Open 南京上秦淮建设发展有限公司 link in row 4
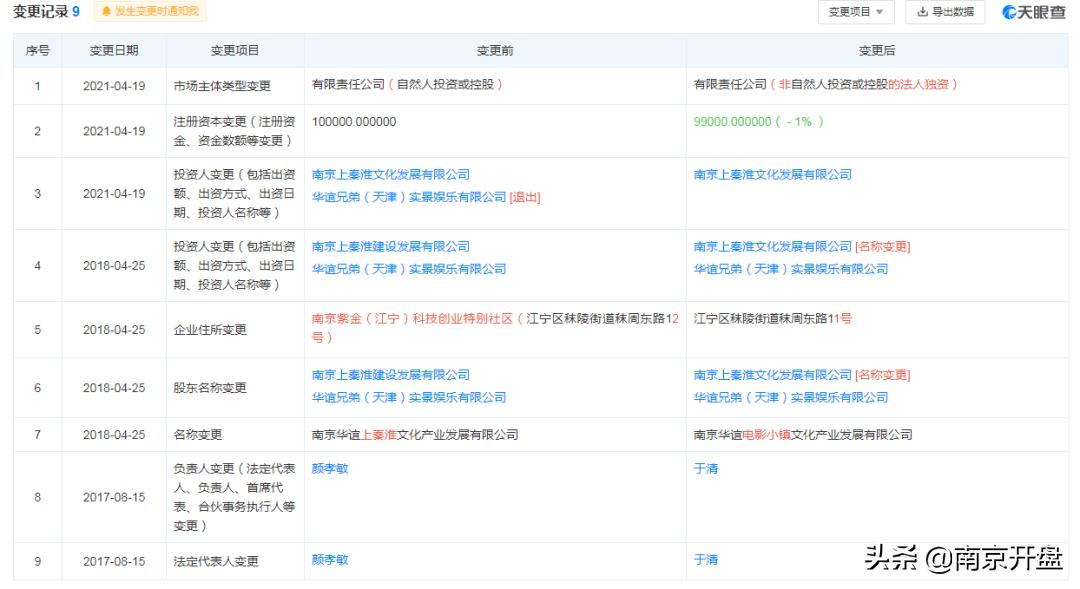Screen dimensions: 1080x589 pyautogui.click(x=393, y=246)
